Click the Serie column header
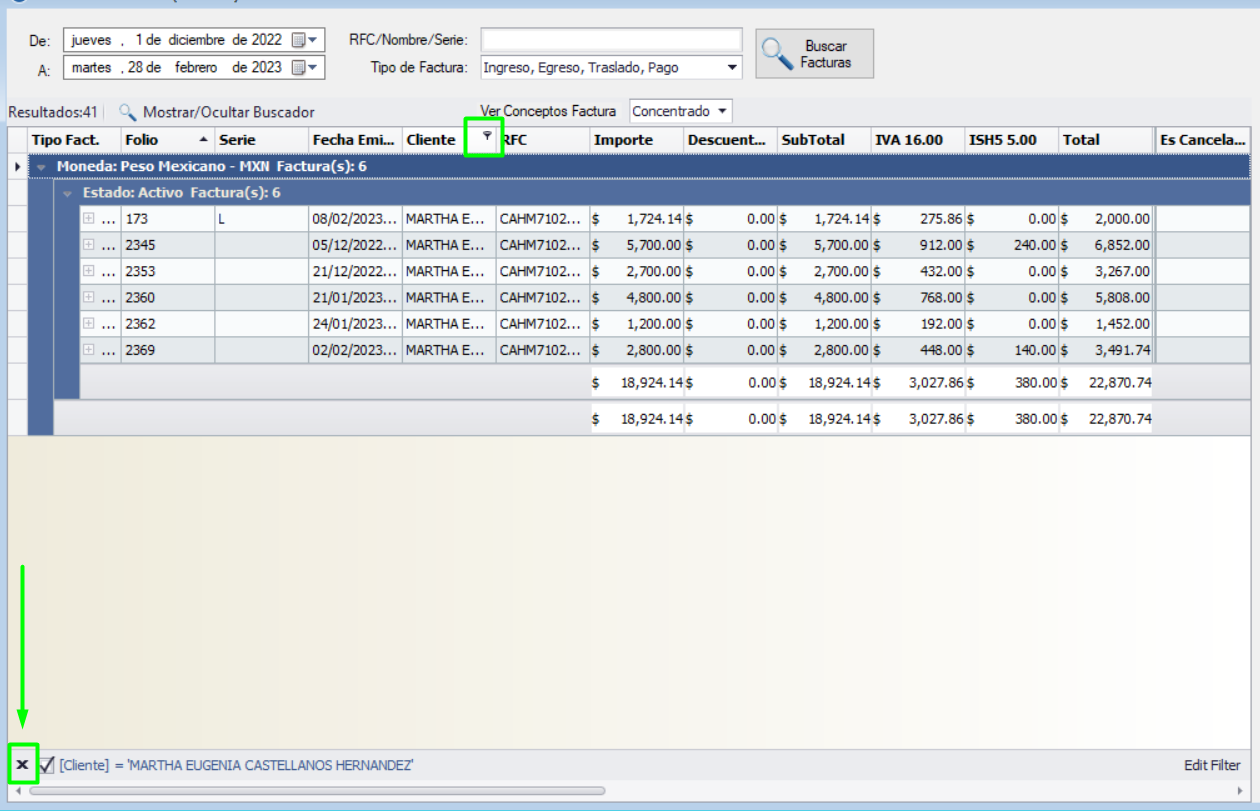 pos(262,140)
